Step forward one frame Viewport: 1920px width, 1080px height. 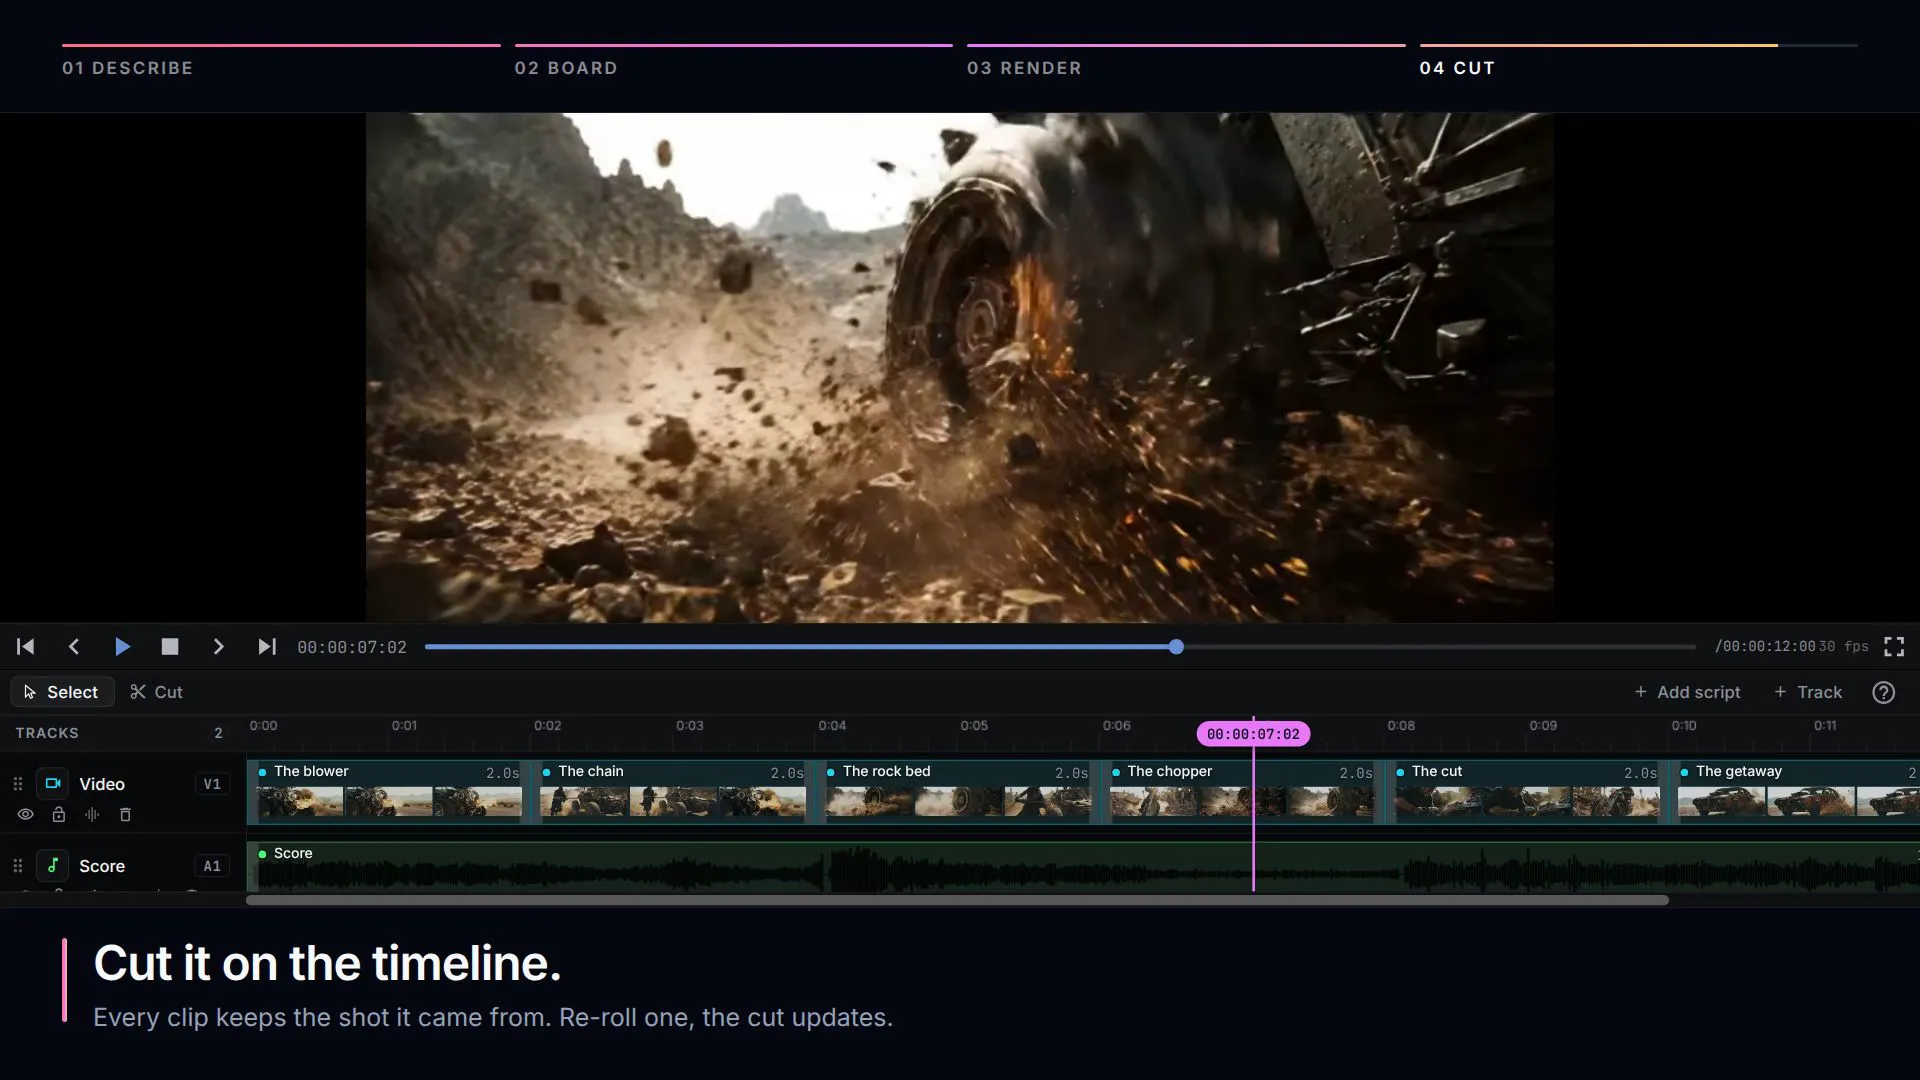pyautogui.click(x=218, y=647)
